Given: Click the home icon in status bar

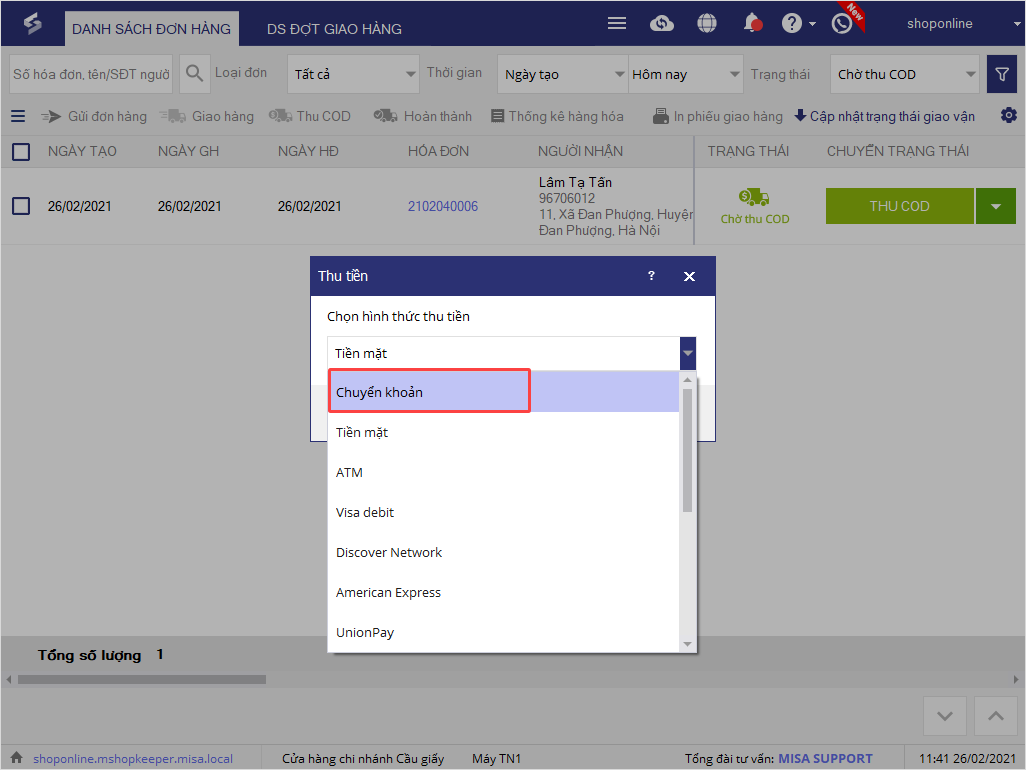Looking at the screenshot, I should (x=16, y=758).
